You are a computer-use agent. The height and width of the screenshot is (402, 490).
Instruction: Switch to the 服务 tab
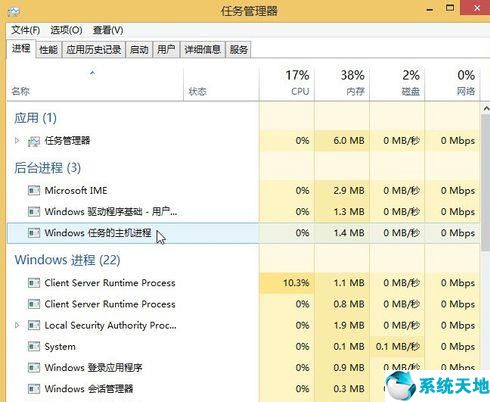coord(239,50)
